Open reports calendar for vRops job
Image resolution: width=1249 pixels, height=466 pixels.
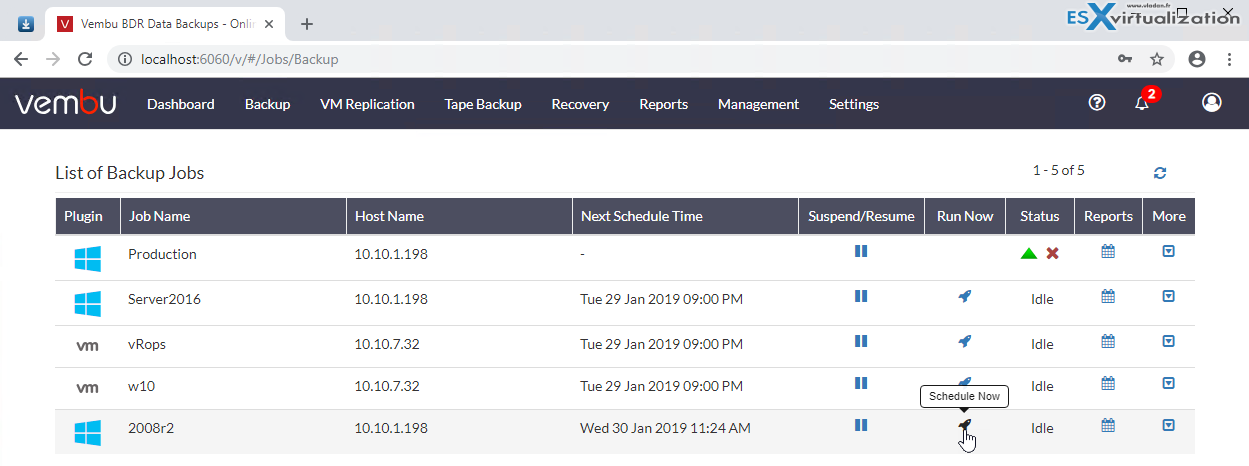[1108, 341]
